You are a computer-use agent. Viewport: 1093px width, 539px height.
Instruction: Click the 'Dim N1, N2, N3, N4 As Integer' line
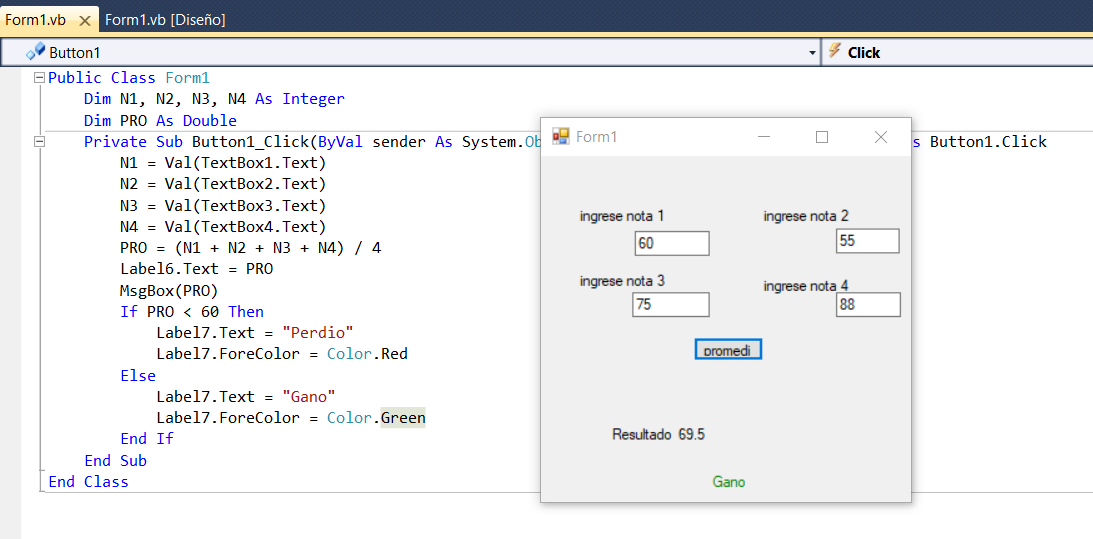click(214, 99)
